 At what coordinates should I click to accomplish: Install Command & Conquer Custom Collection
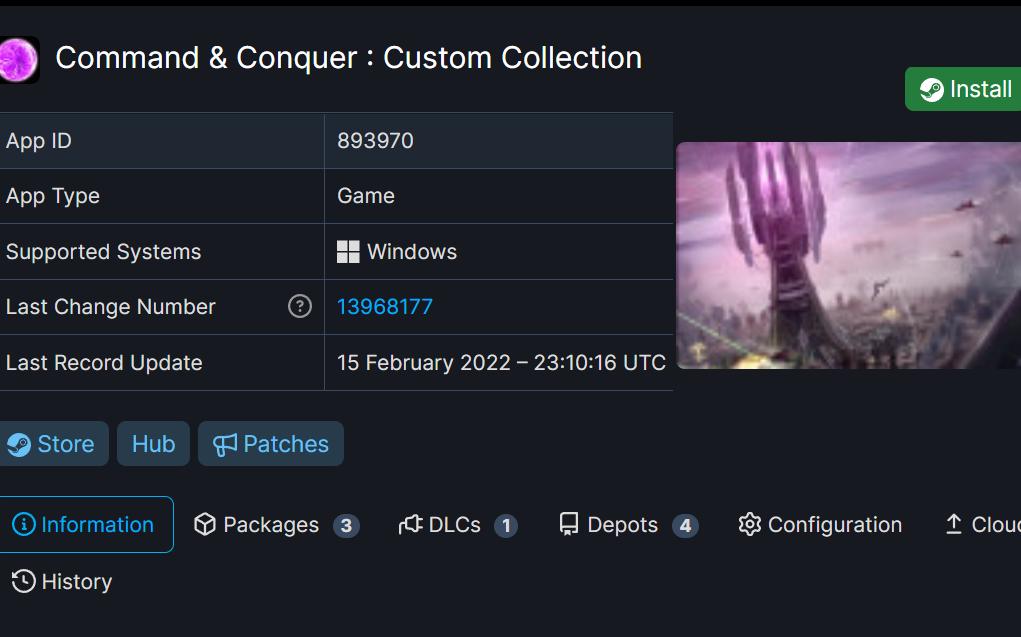tap(970, 89)
